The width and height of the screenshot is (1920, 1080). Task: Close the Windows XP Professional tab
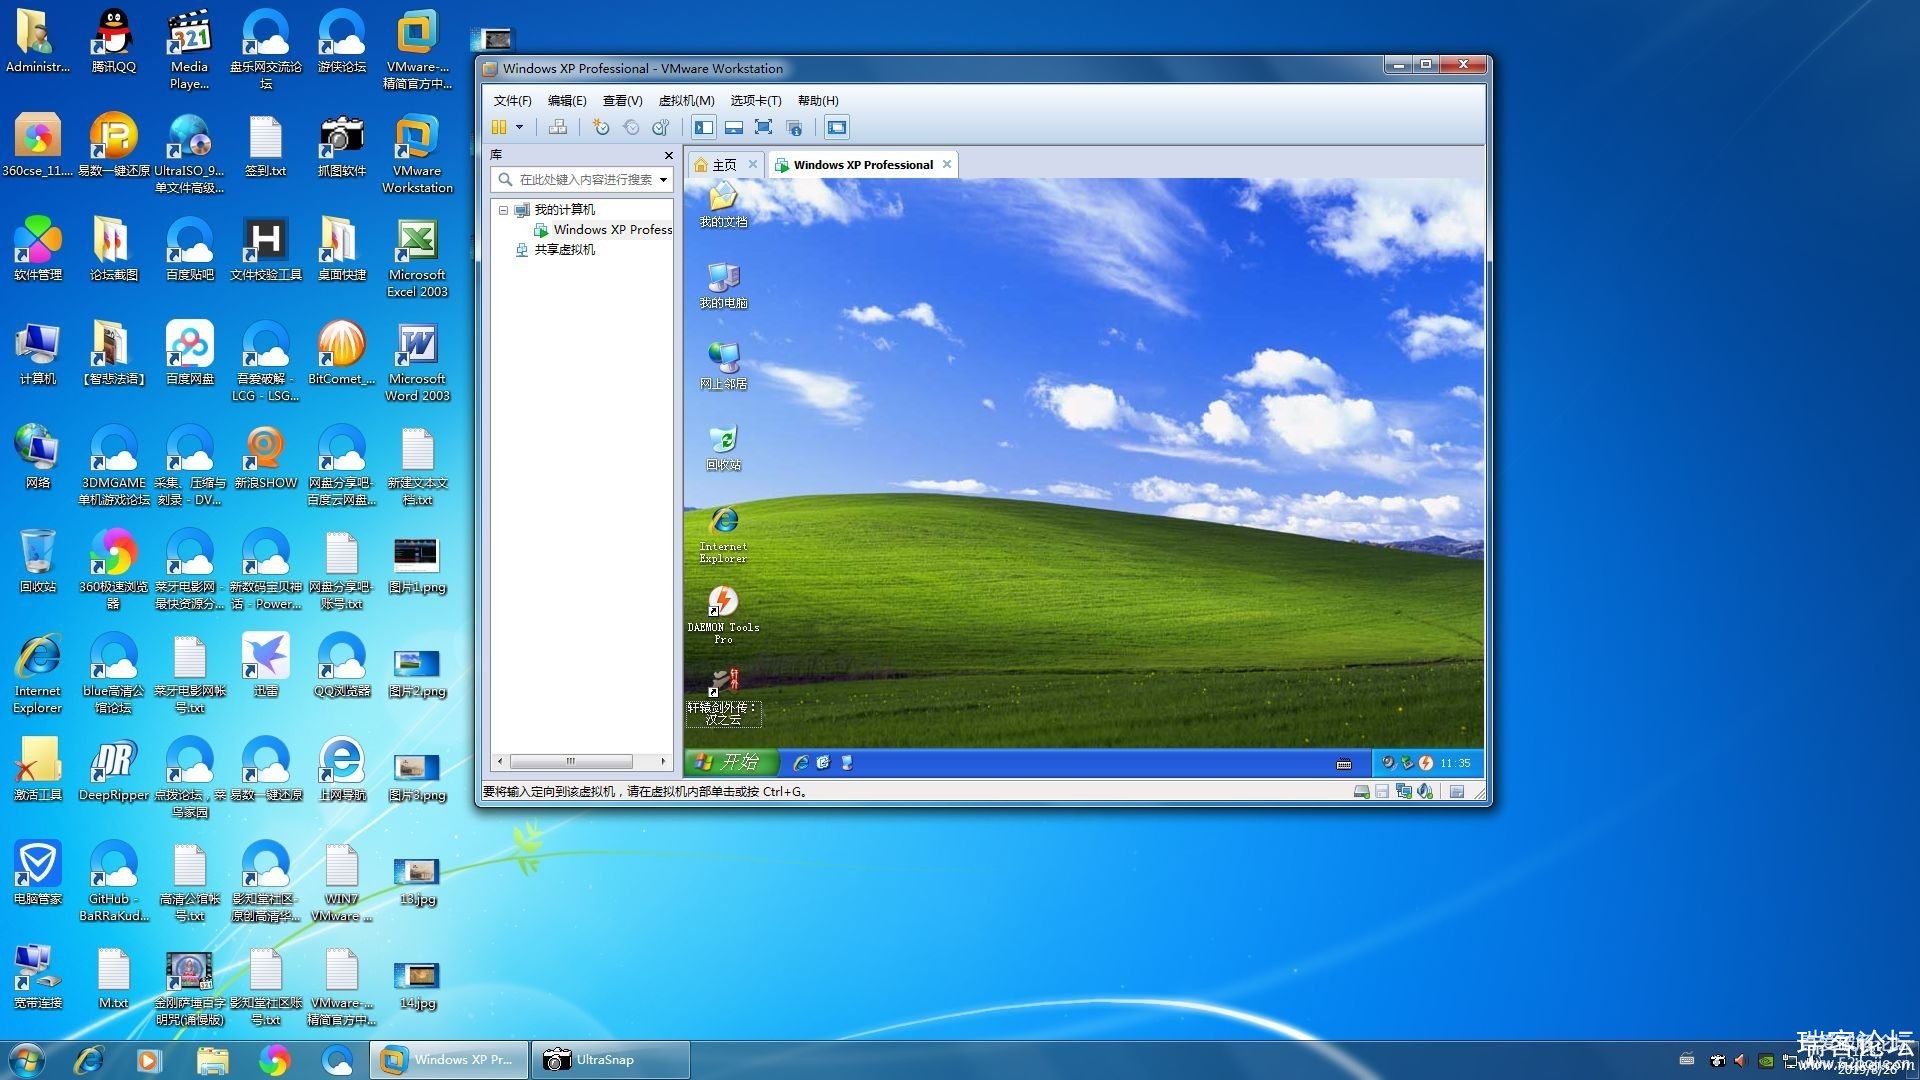point(946,165)
